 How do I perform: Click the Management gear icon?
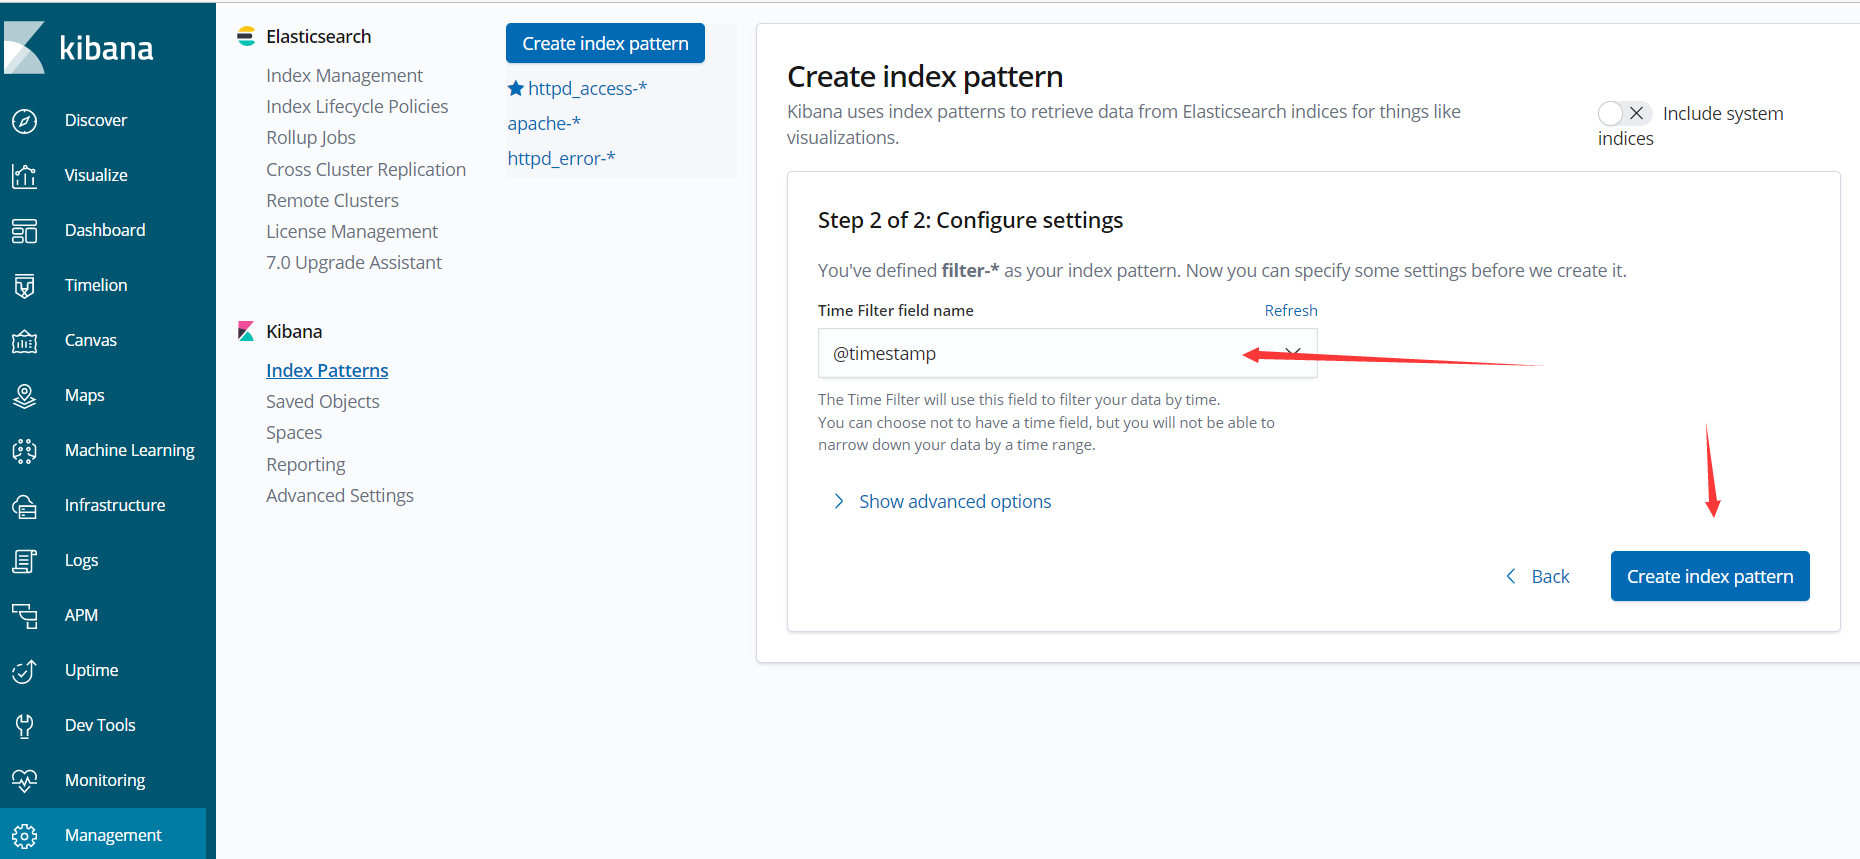25,836
